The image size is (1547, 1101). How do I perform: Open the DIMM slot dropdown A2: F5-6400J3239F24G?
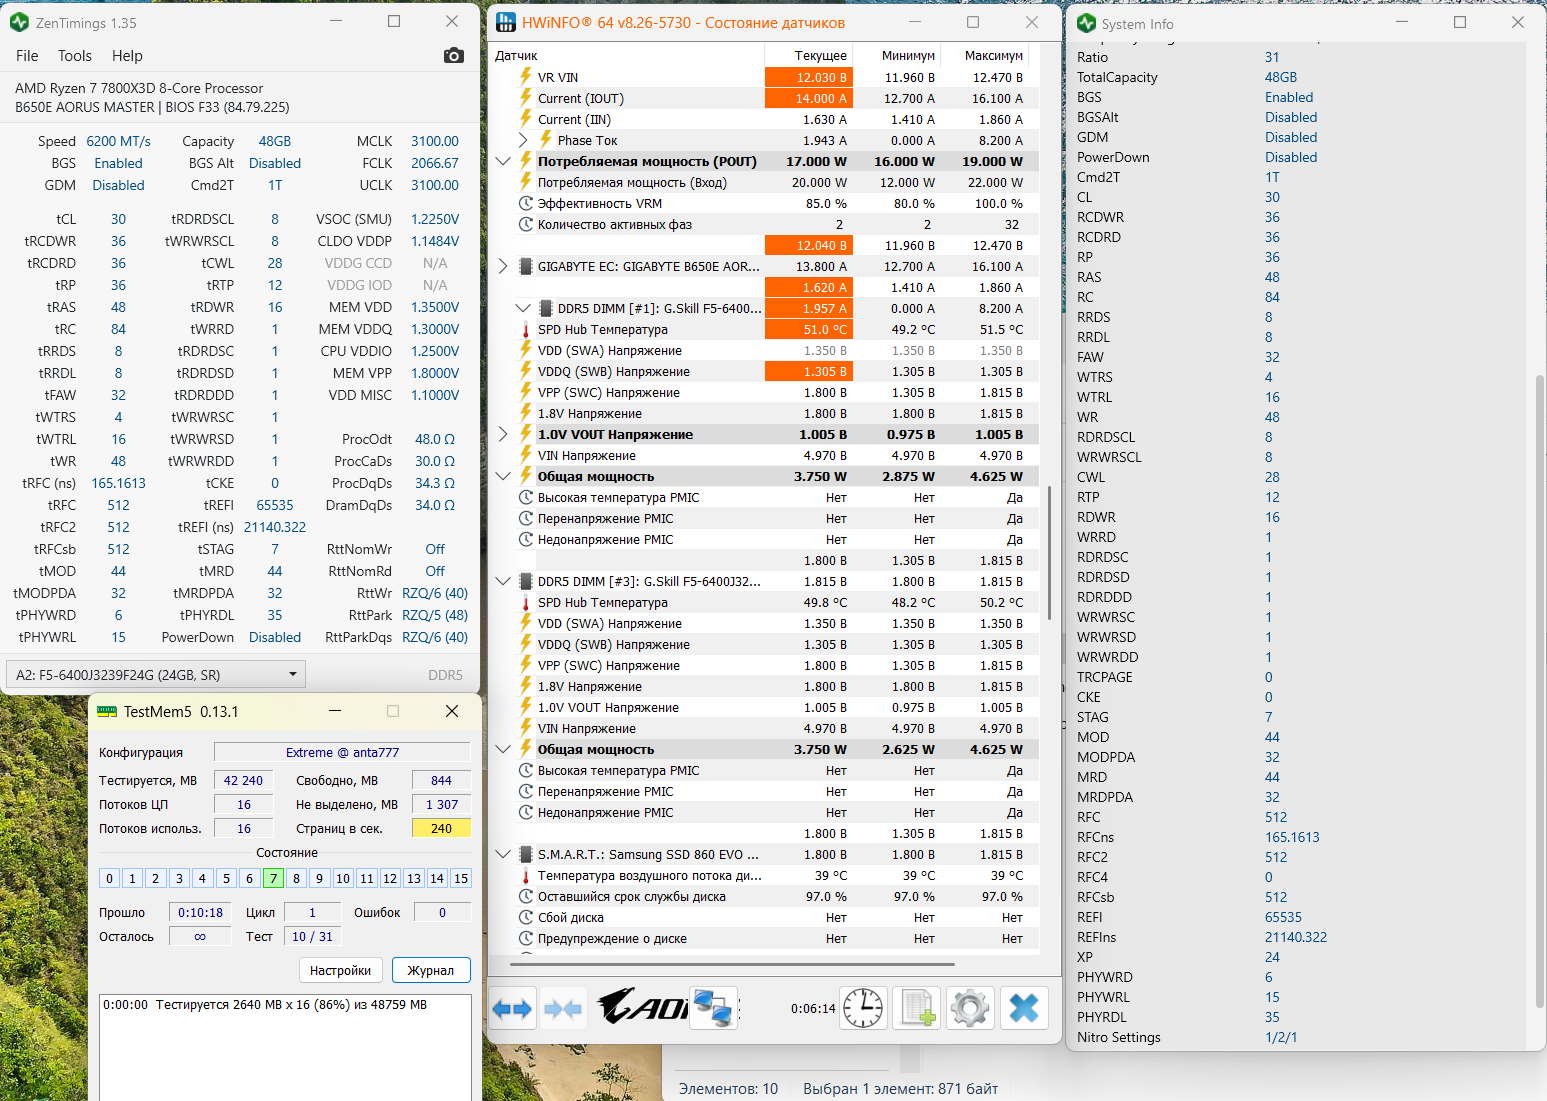pyautogui.click(x=156, y=675)
